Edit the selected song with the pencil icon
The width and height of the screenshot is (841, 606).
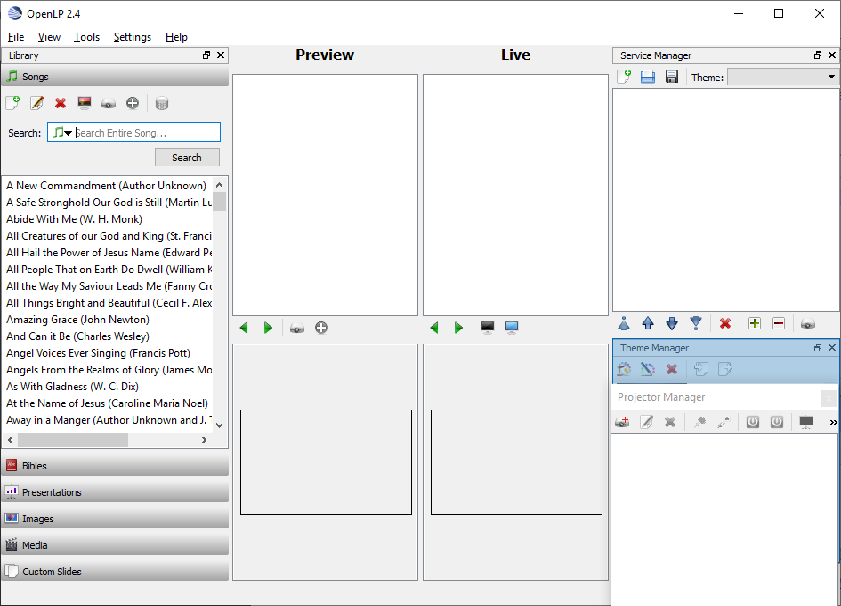click(36, 102)
